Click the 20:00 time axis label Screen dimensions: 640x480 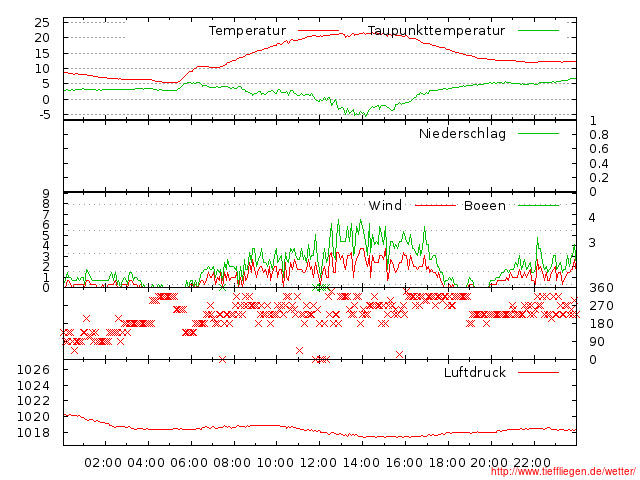tap(489, 463)
